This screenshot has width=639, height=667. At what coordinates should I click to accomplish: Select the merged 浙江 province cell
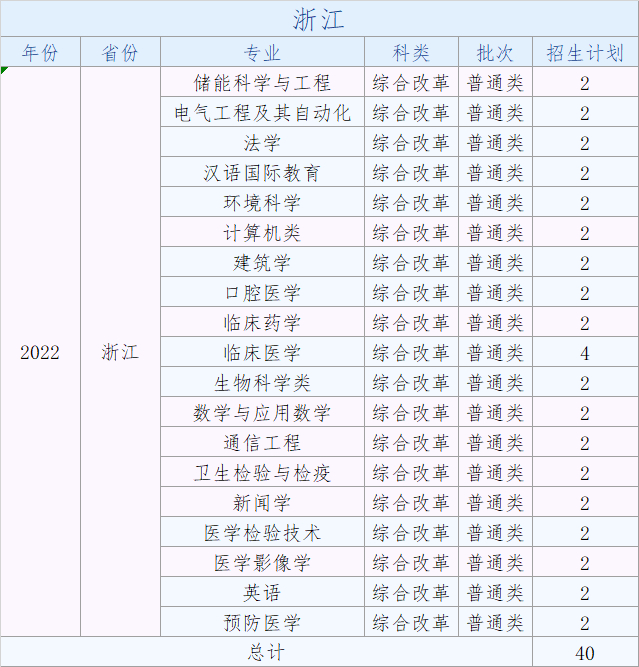[x=120, y=352]
